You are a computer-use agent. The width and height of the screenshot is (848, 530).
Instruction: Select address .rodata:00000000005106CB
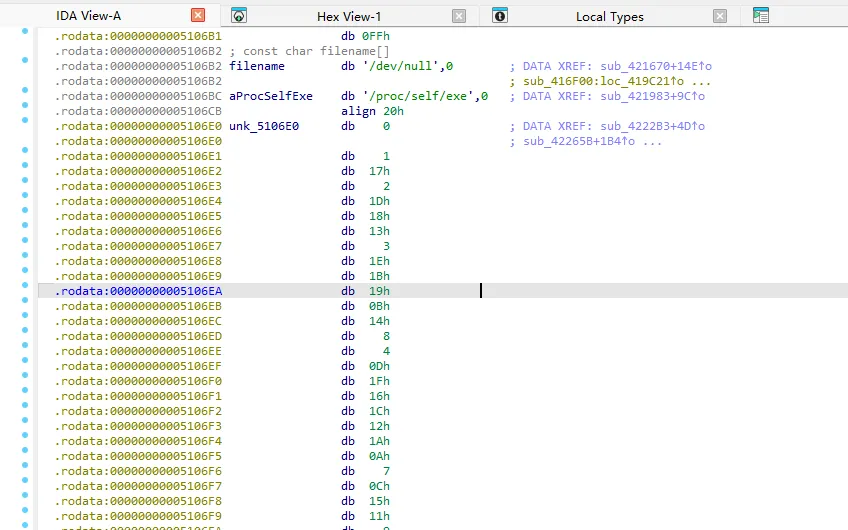coord(138,111)
